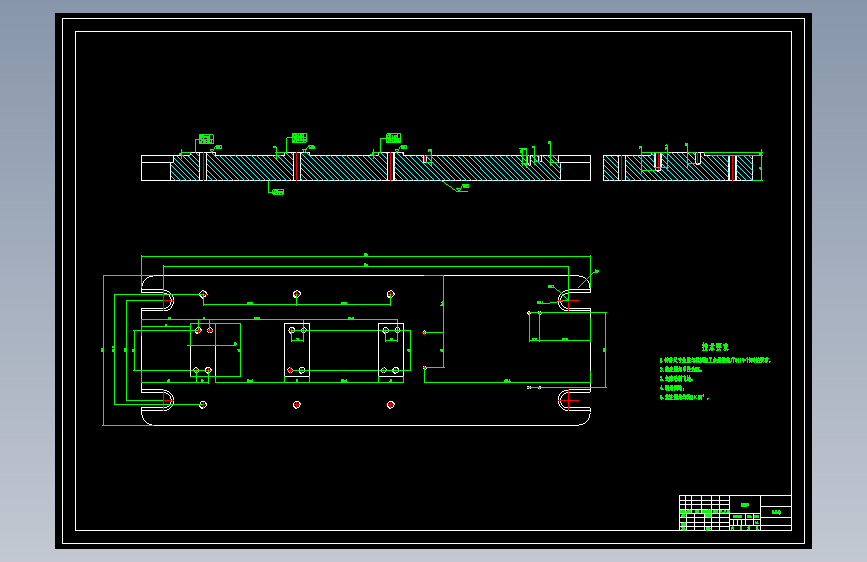The height and width of the screenshot is (562, 867).
Task: Click the leftmost four-hole rectangular pad in plan view
Action: pos(203,350)
